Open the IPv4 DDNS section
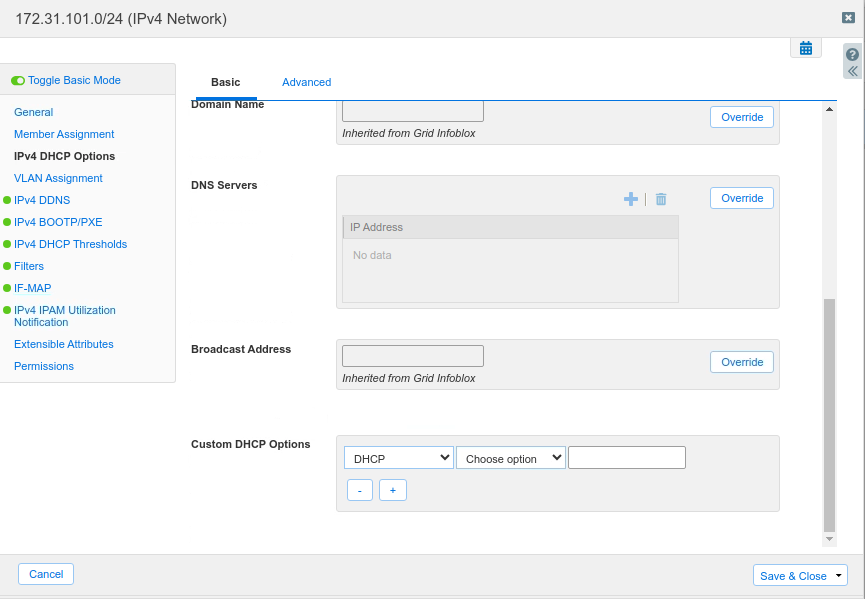Viewport: 865px width, 599px height. tap(42, 200)
